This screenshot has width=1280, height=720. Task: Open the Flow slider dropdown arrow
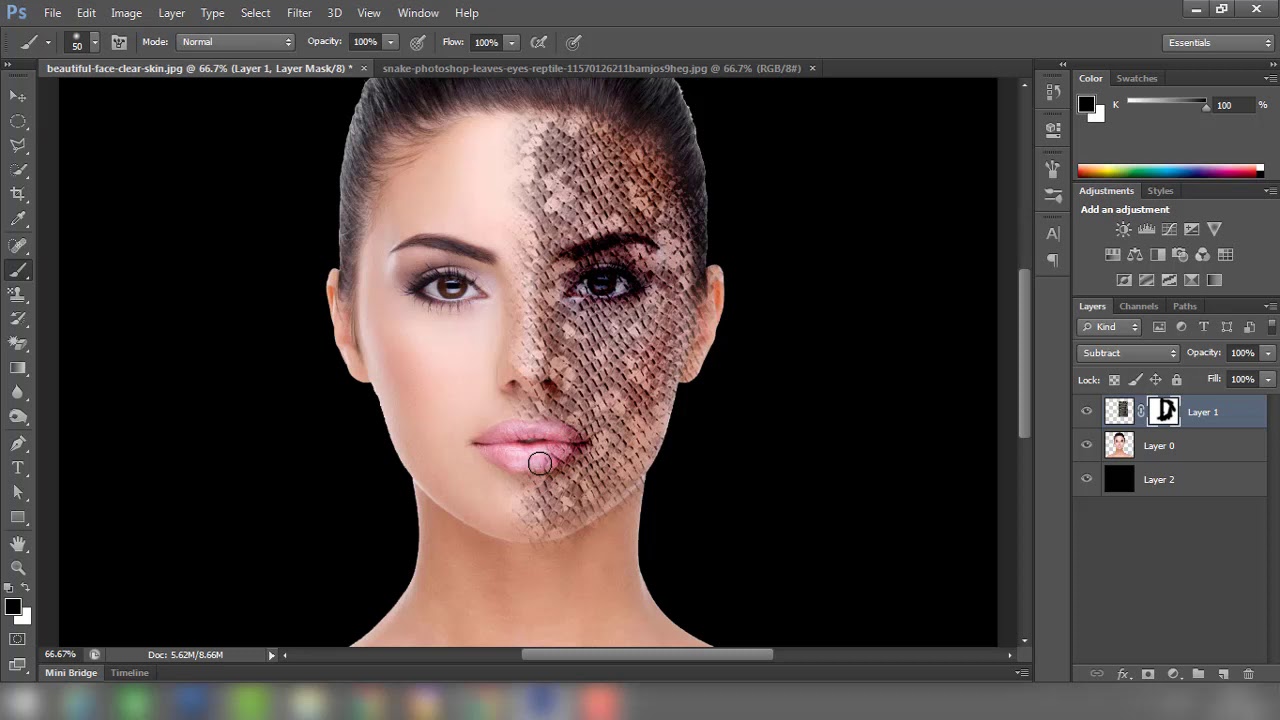pyautogui.click(x=511, y=42)
